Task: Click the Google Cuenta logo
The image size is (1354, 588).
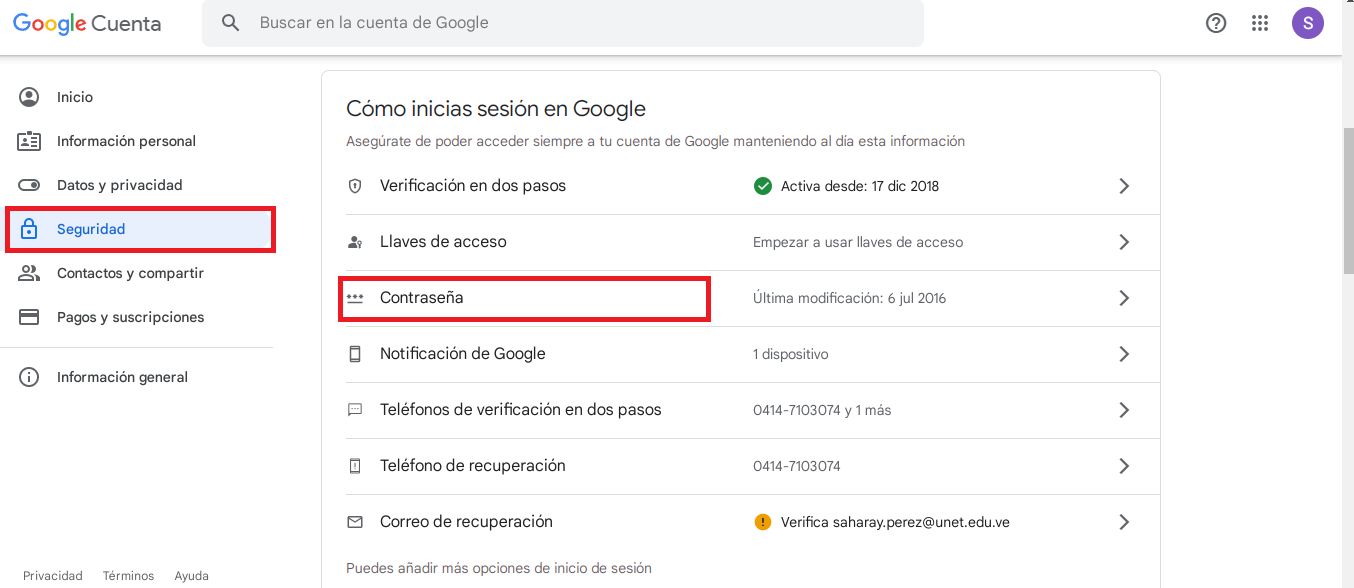Action: tap(85, 23)
